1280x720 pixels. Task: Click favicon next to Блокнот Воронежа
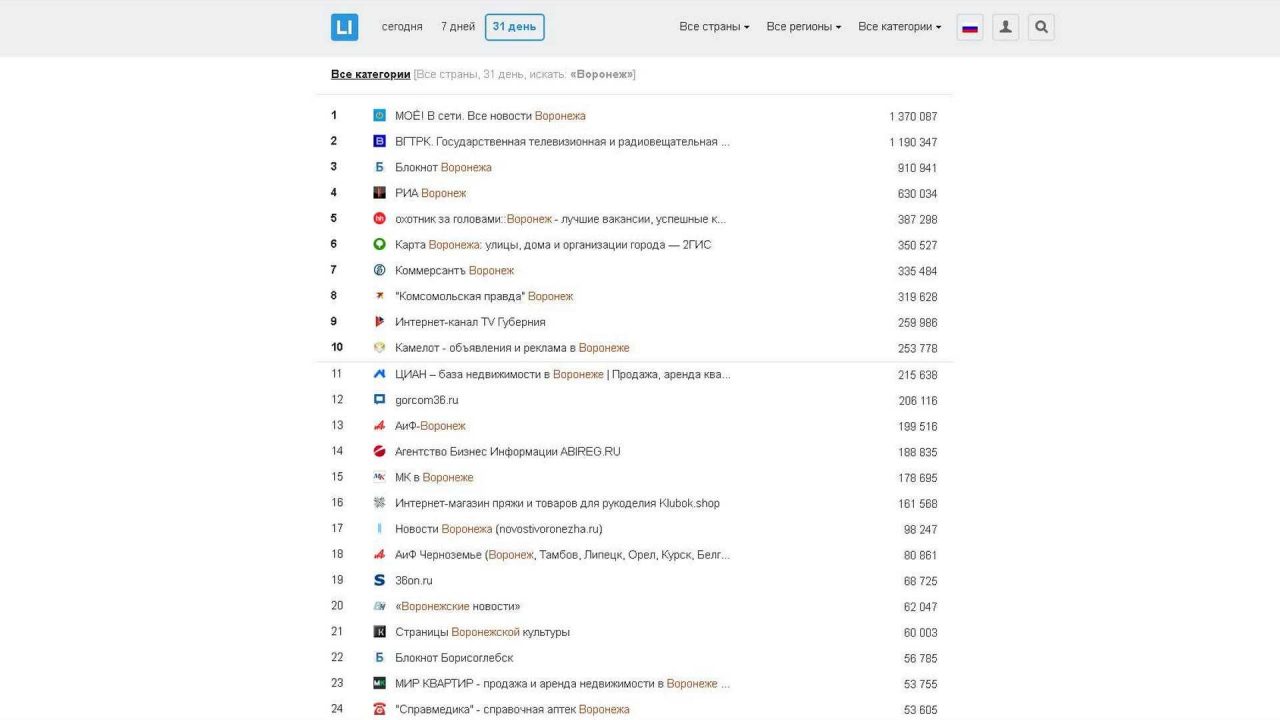tap(379, 167)
